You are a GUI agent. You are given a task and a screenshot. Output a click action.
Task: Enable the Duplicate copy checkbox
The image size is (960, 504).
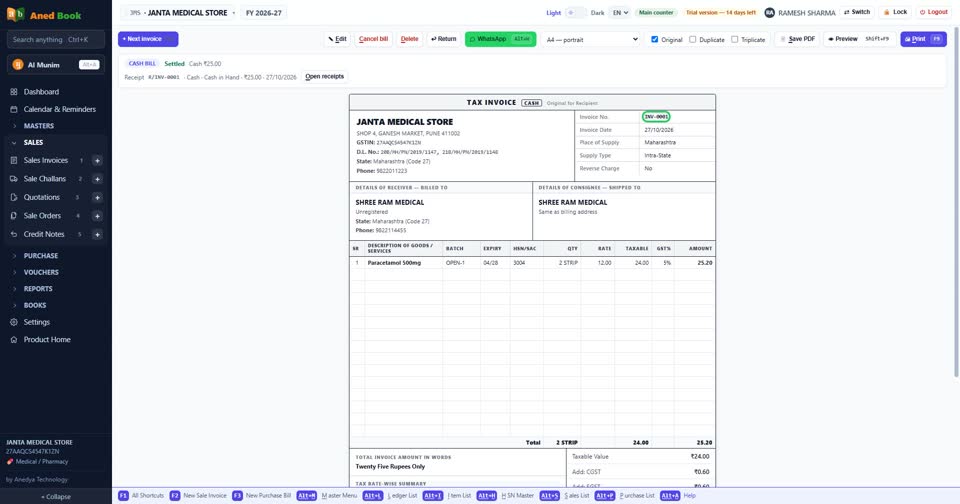pyautogui.click(x=692, y=39)
